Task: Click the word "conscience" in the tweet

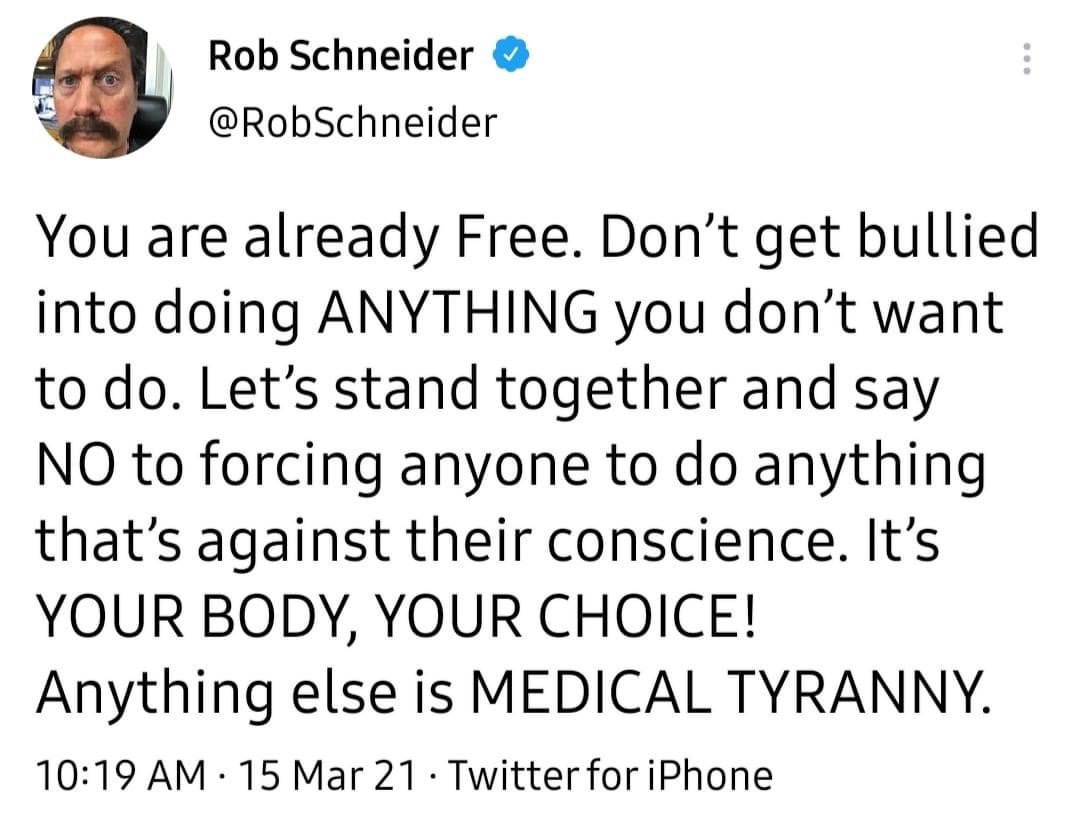Action: click(699, 542)
